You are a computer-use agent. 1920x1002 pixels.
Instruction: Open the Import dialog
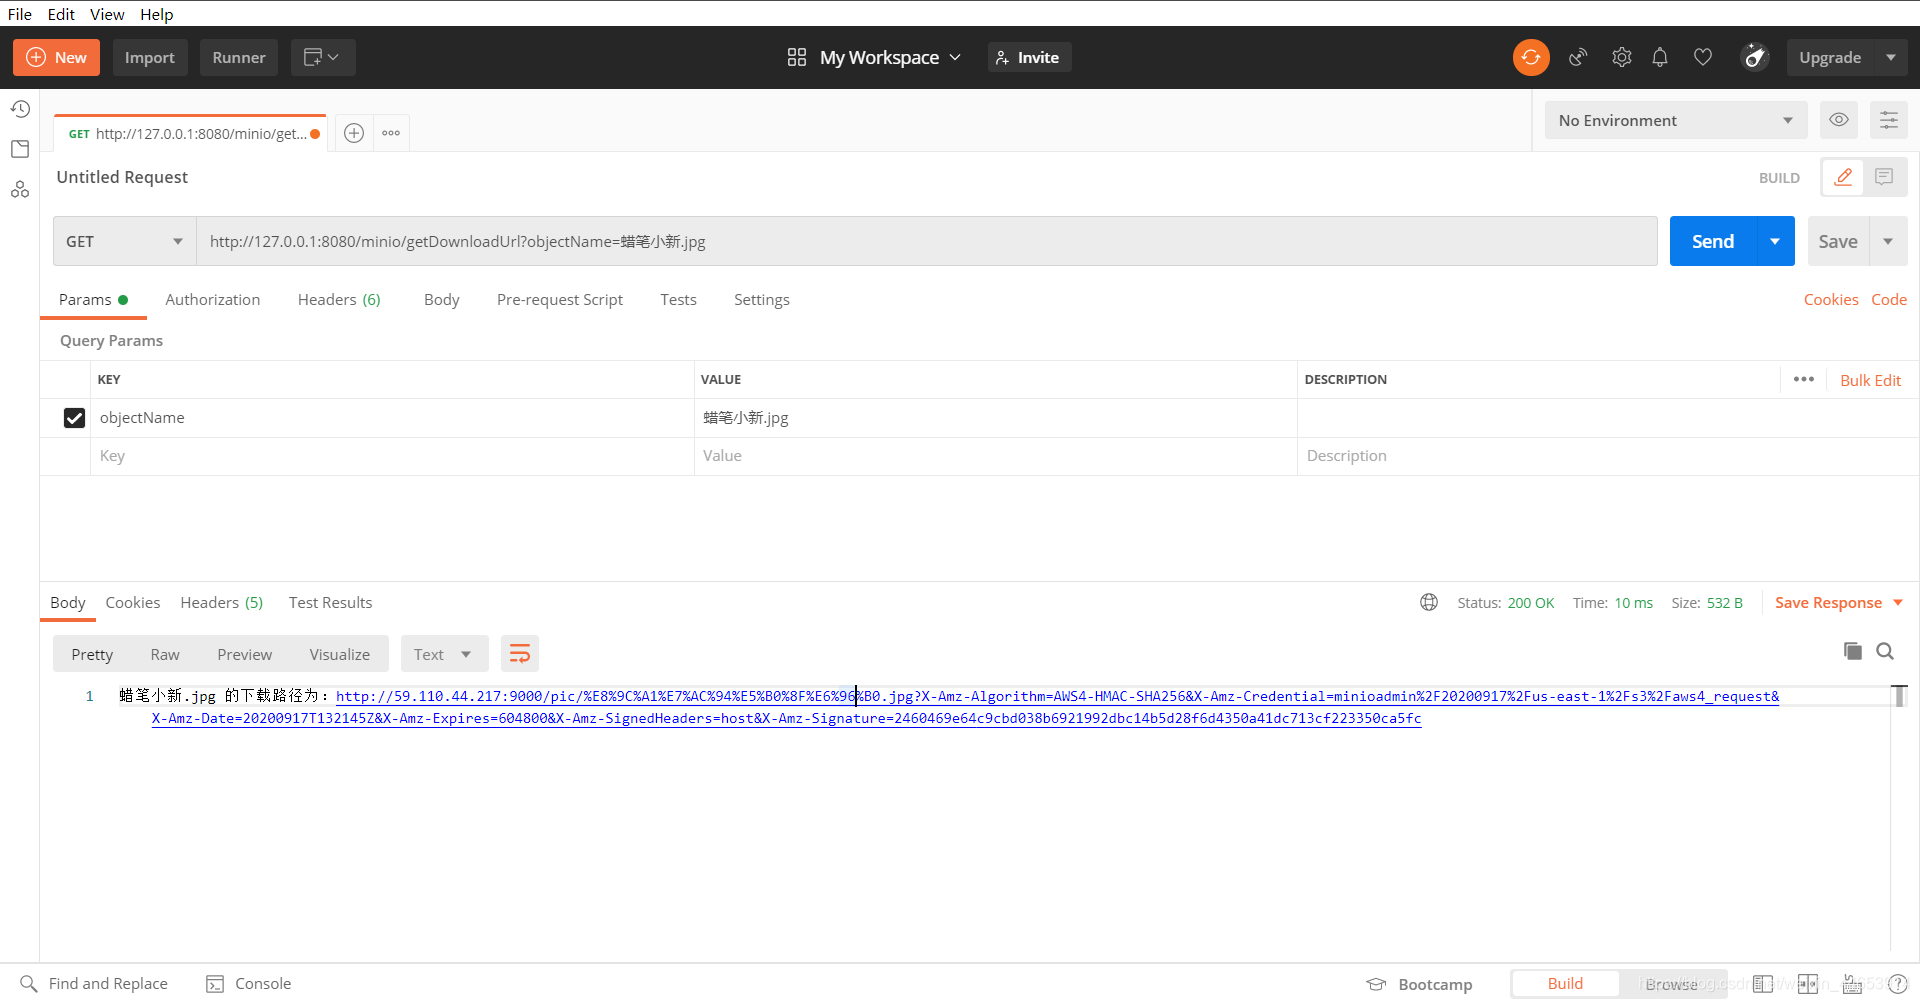(150, 58)
